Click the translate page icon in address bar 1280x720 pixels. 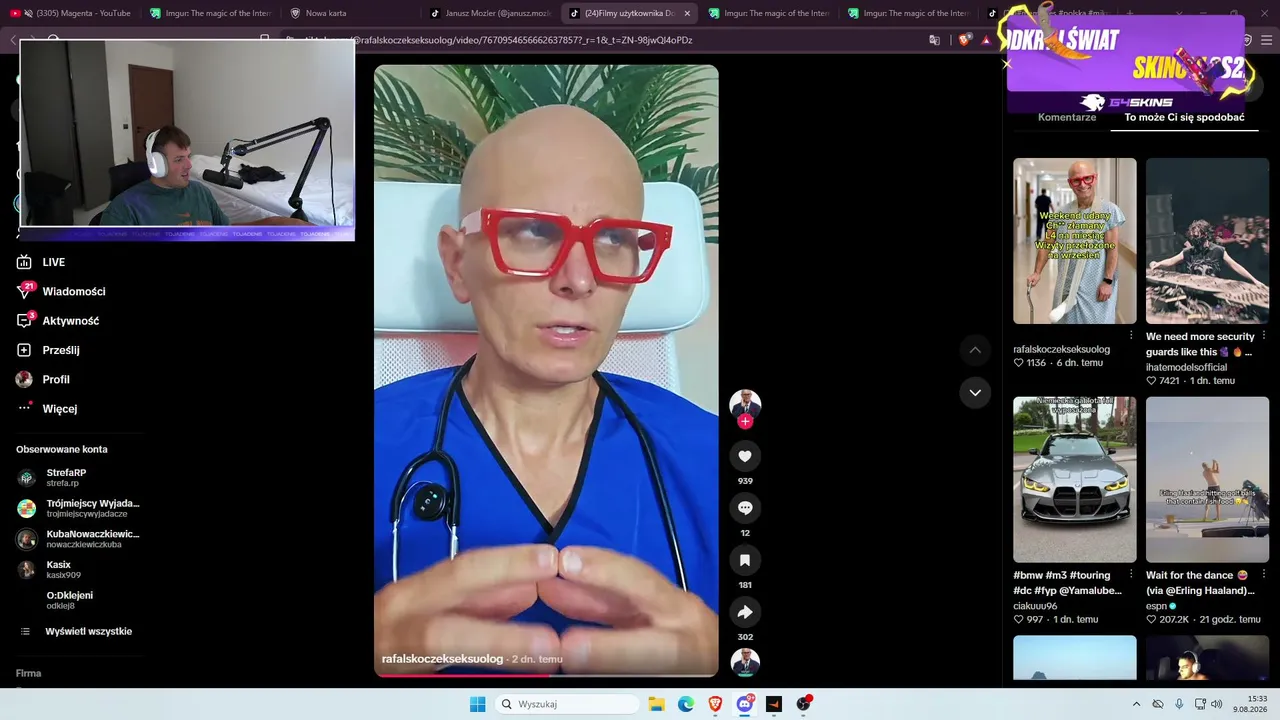[935, 40]
